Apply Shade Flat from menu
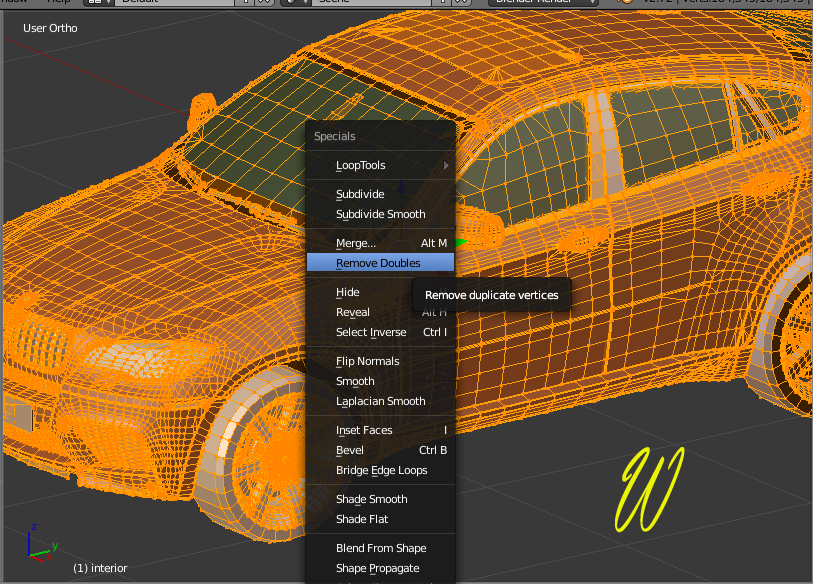Image resolution: width=813 pixels, height=584 pixels. [x=380, y=519]
